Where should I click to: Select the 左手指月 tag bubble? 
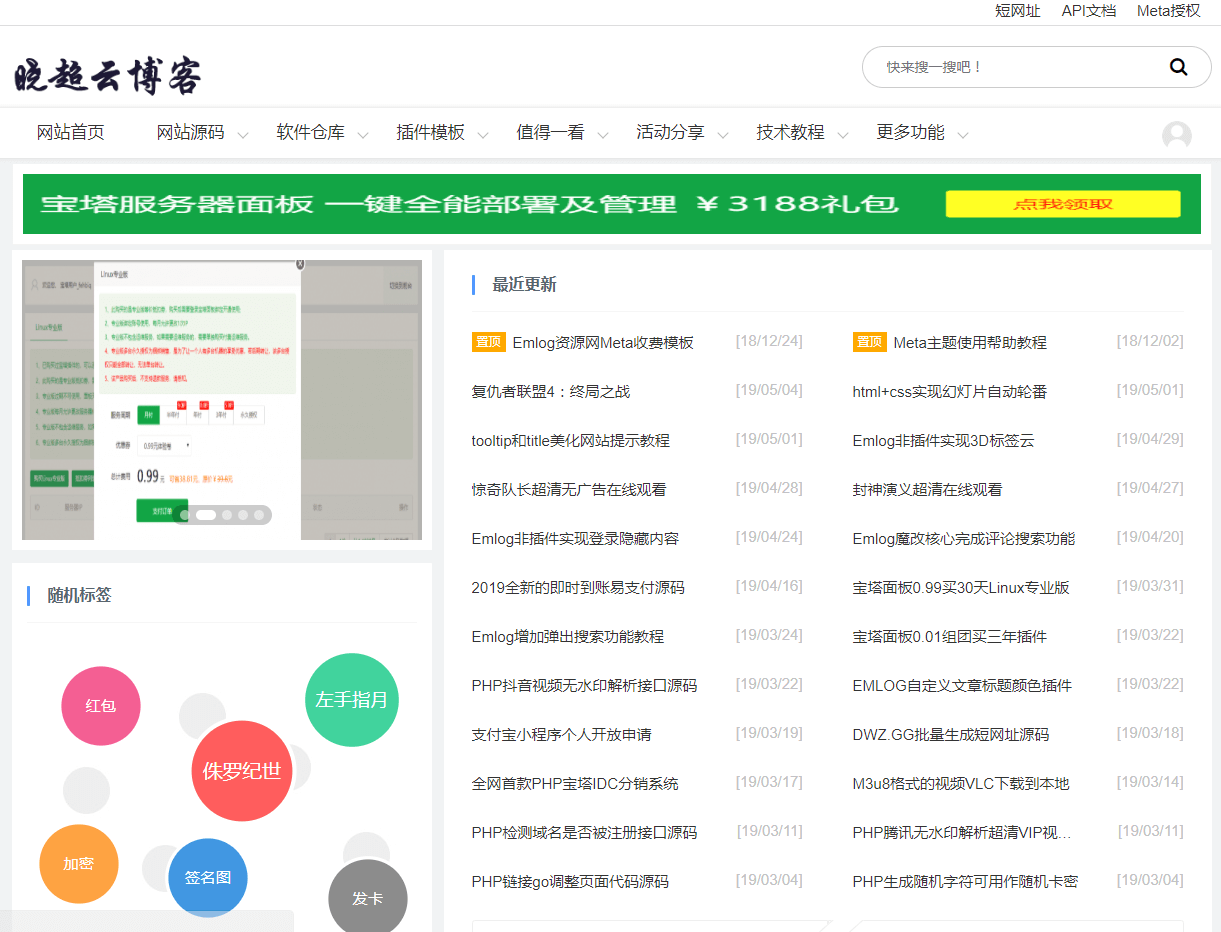pyautogui.click(x=351, y=700)
